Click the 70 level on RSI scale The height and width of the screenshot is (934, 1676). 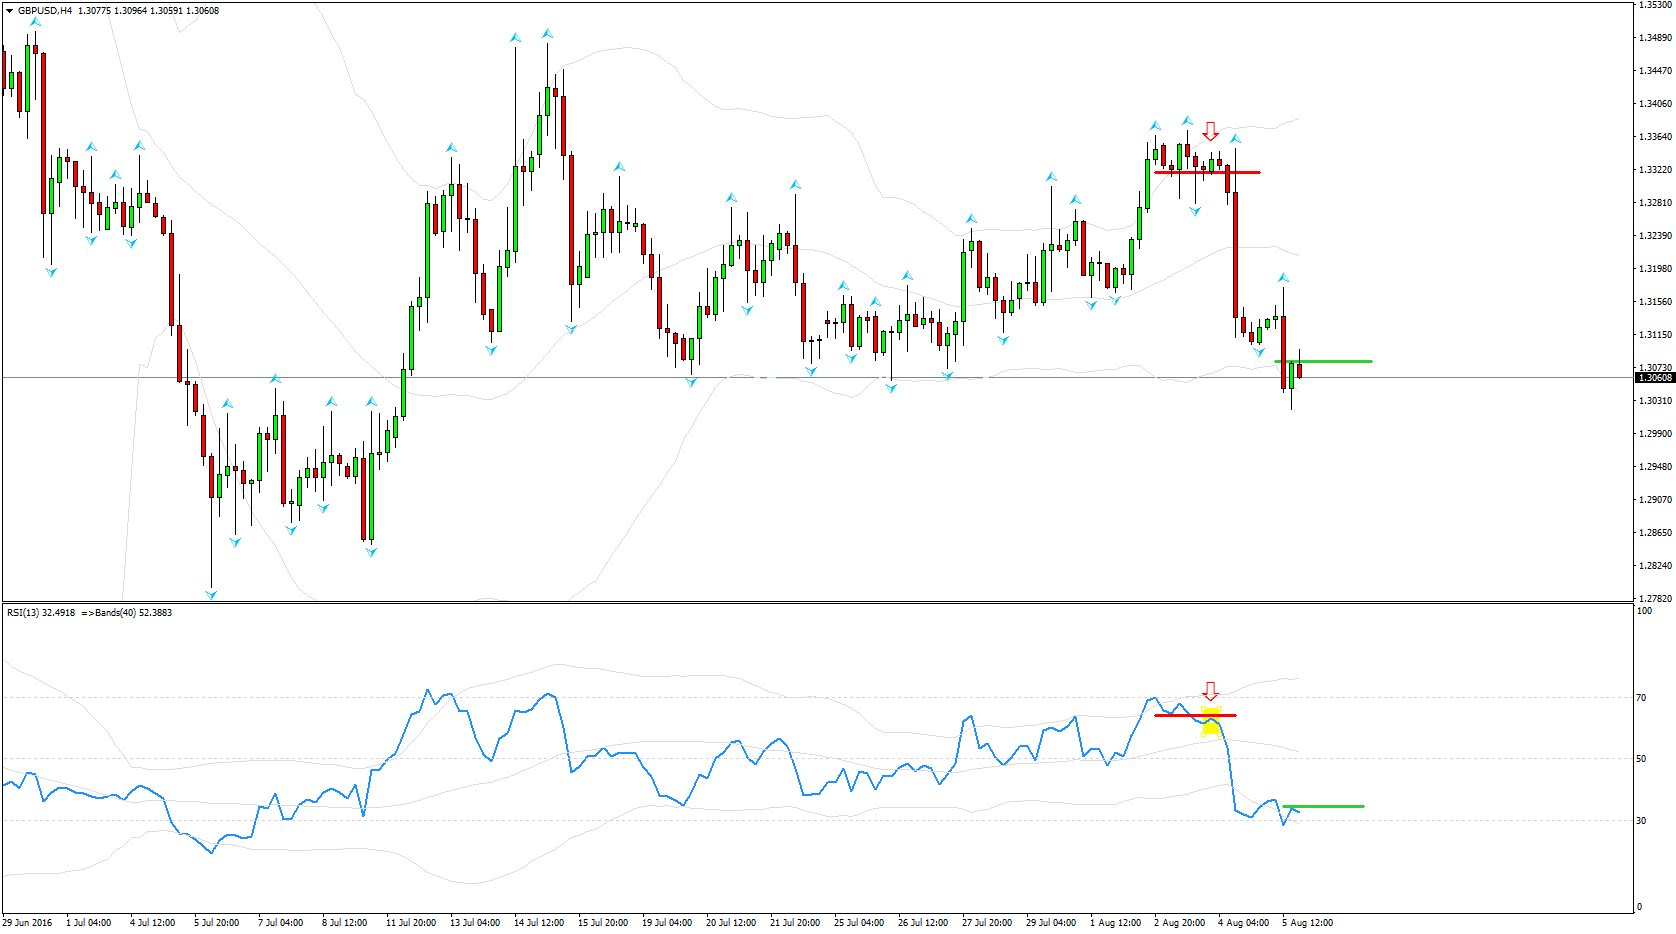pos(1641,698)
